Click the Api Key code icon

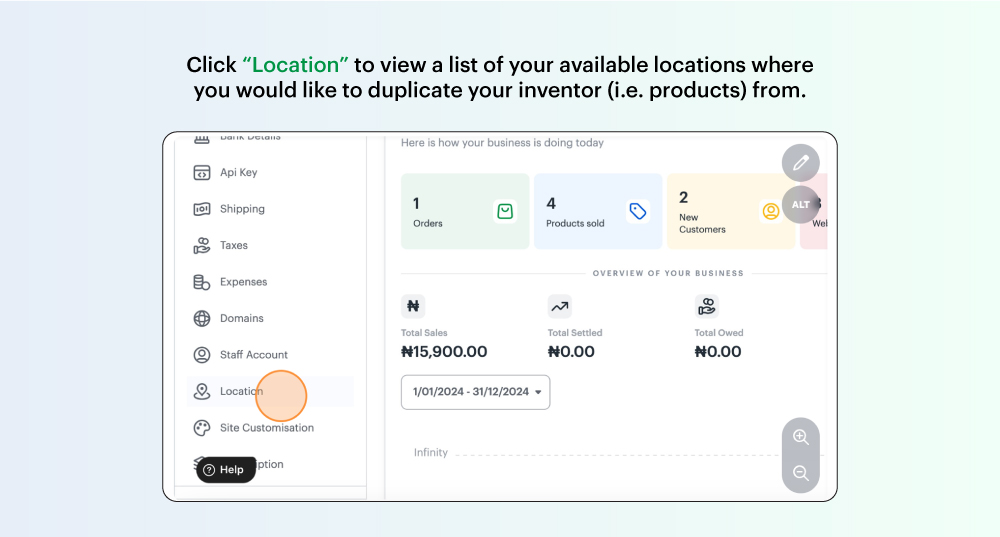(x=202, y=173)
